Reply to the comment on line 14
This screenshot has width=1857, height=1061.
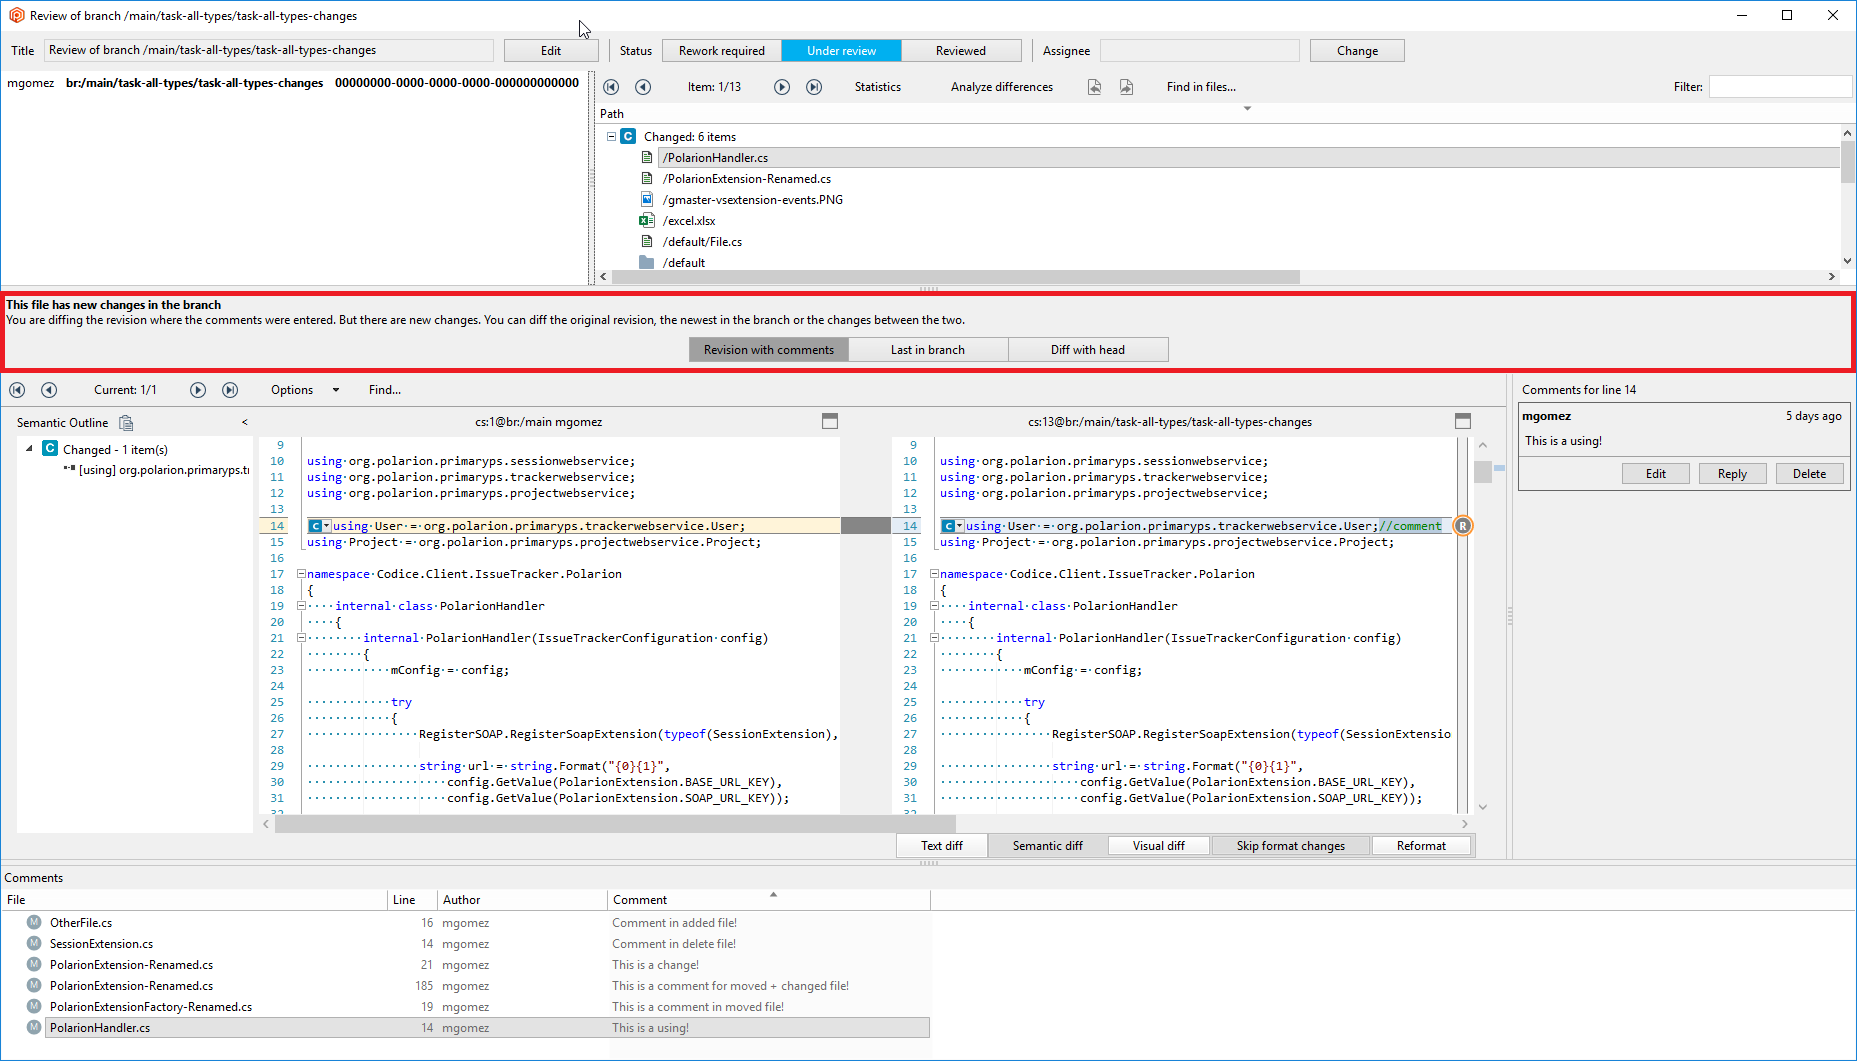pos(1732,473)
